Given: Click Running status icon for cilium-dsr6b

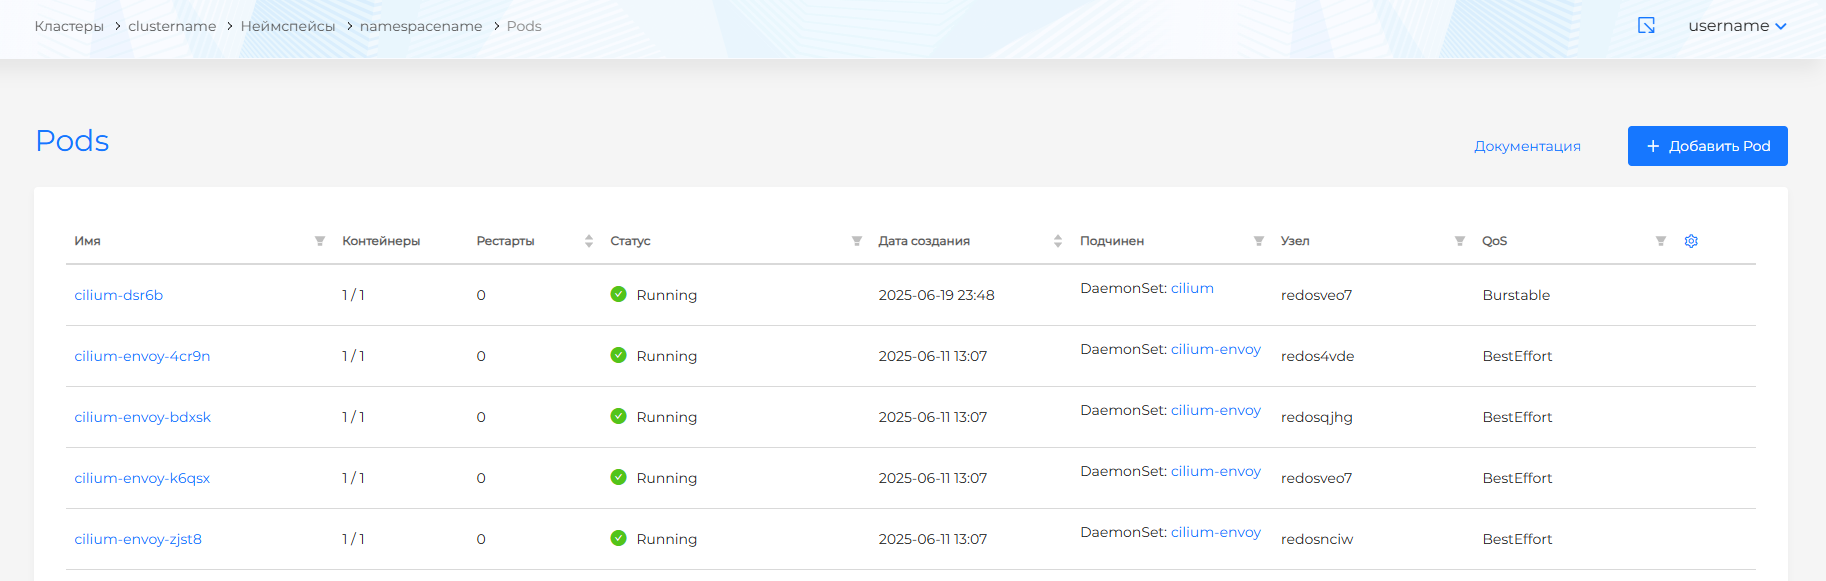Looking at the screenshot, I should (x=618, y=294).
